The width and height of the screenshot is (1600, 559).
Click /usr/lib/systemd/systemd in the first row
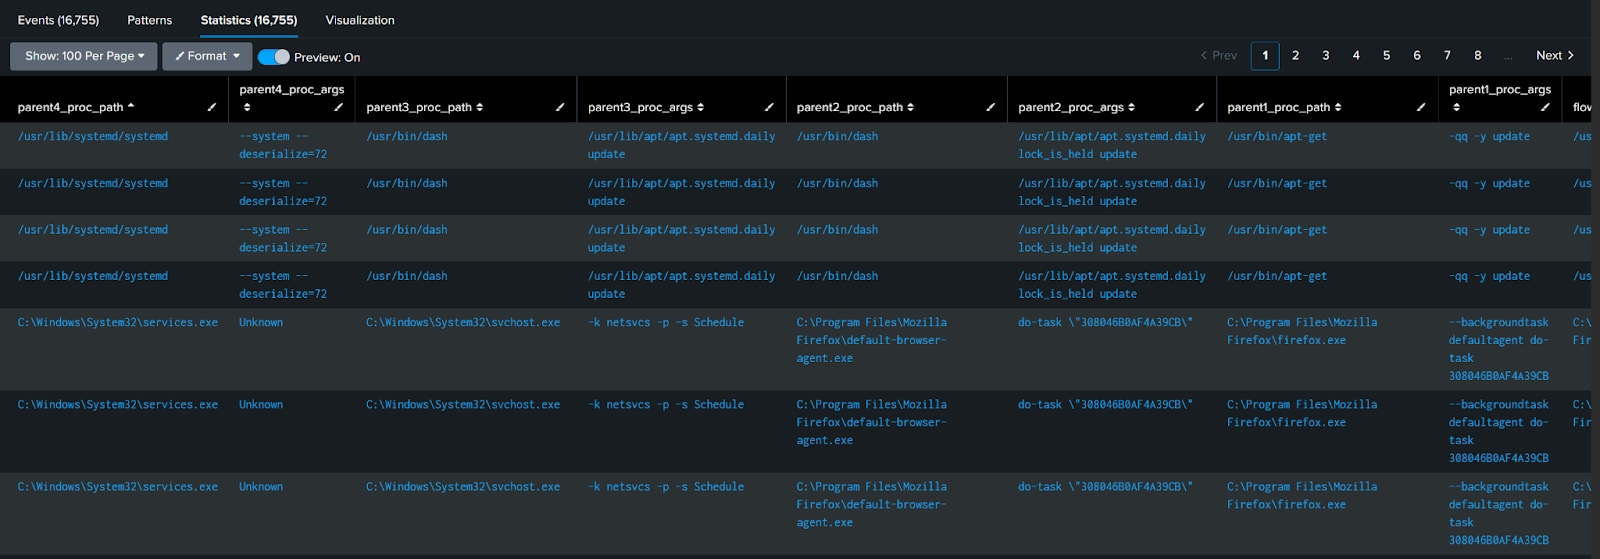click(93, 136)
